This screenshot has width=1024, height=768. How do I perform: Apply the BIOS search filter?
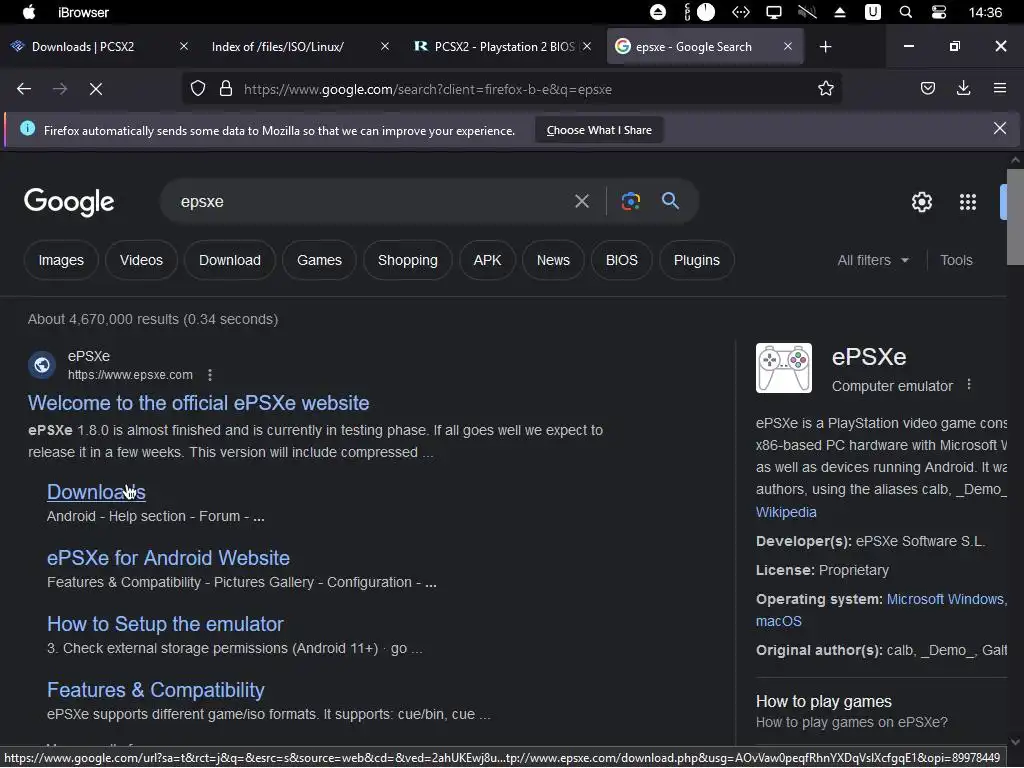(622, 260)
